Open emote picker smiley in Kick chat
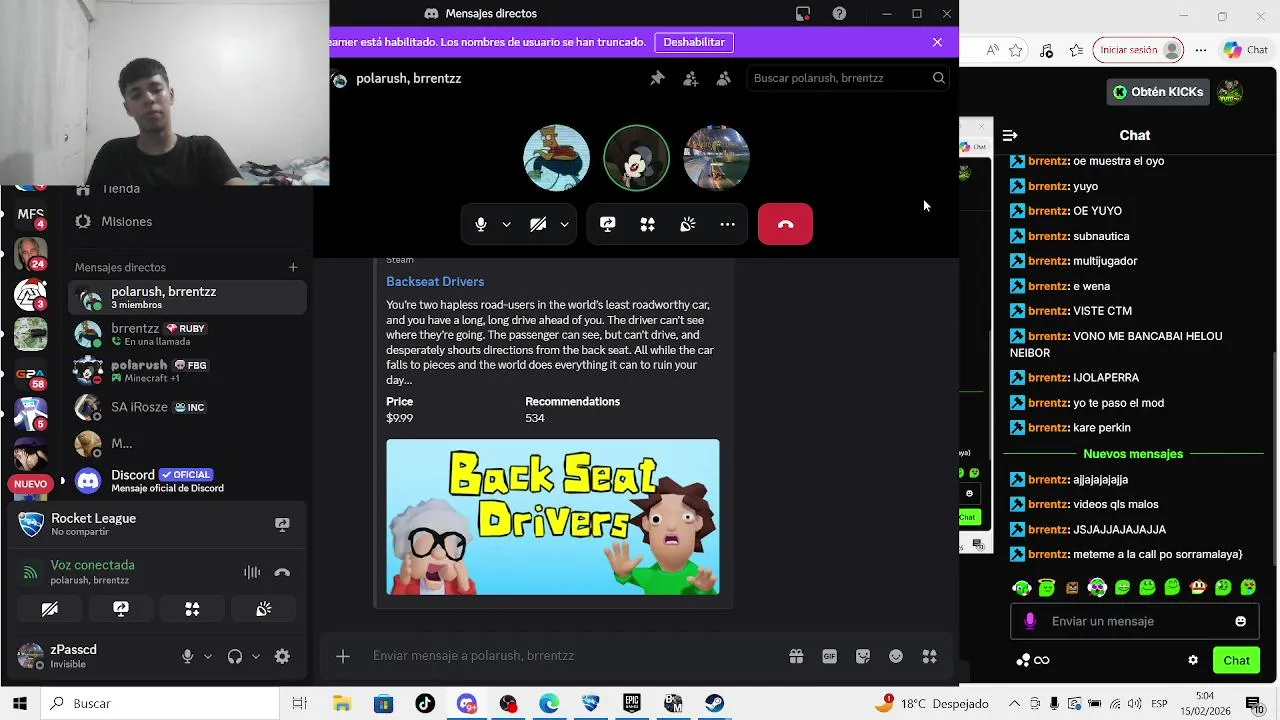This screenshot has width=1280, height=720. point(1241,621)
